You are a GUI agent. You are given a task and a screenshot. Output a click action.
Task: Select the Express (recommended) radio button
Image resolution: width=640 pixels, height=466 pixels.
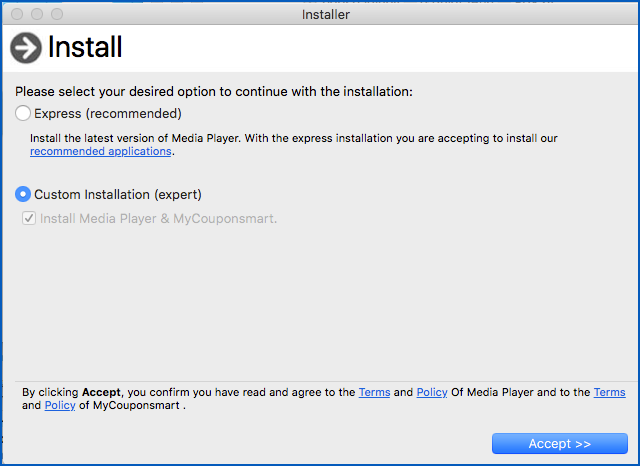23,114
